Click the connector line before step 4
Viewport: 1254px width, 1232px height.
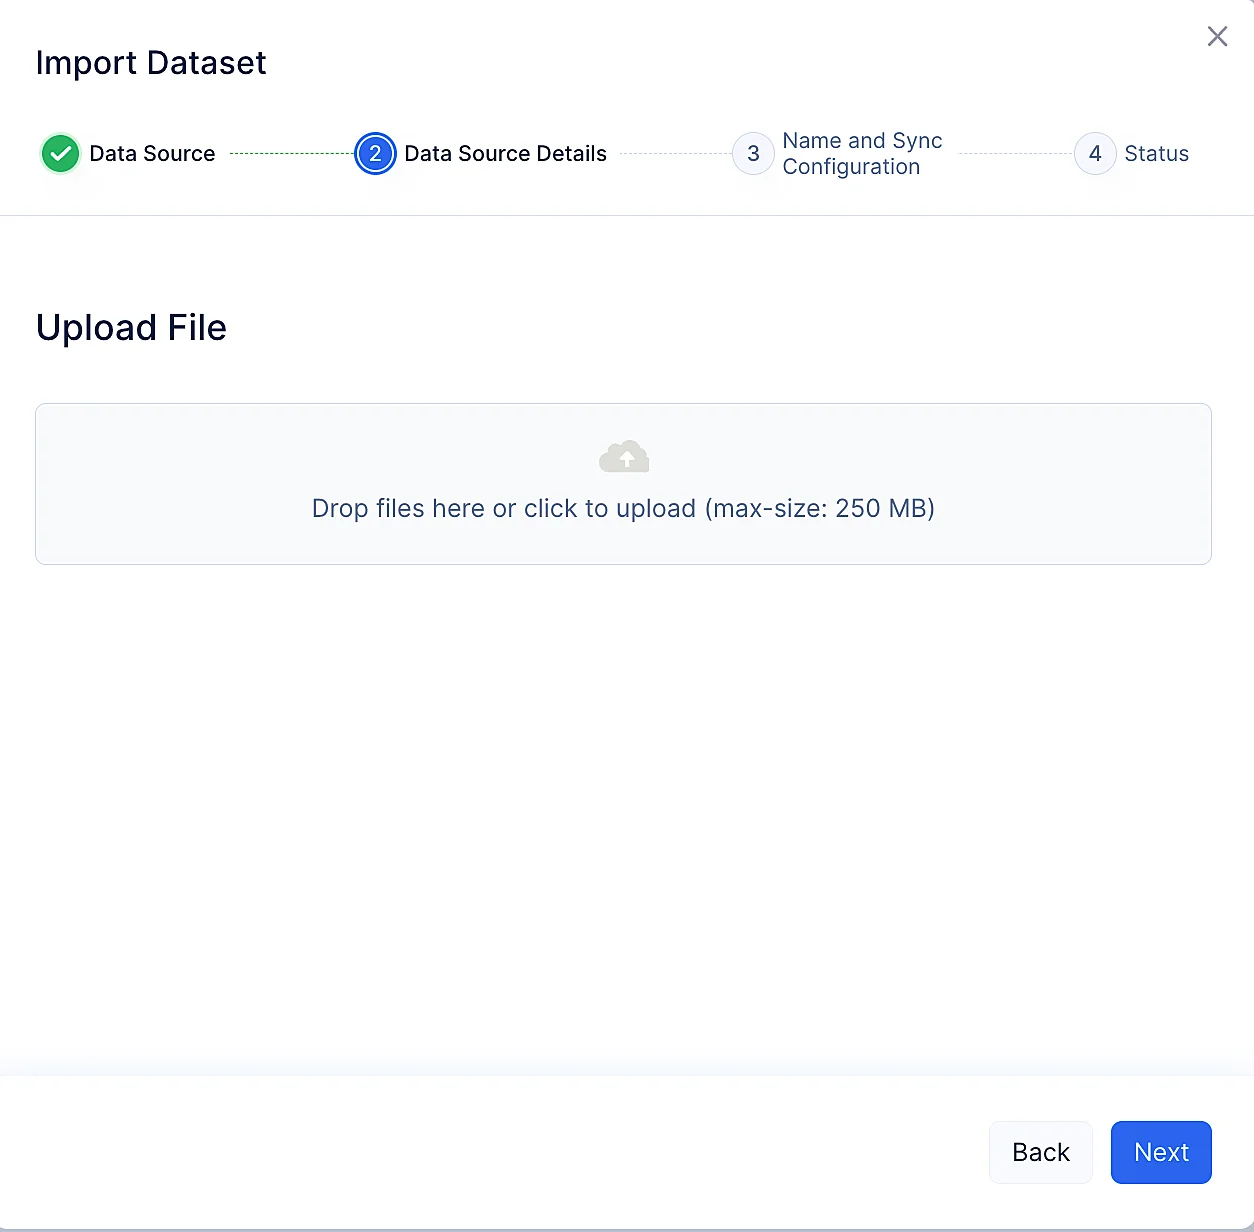coord(1013,154)
